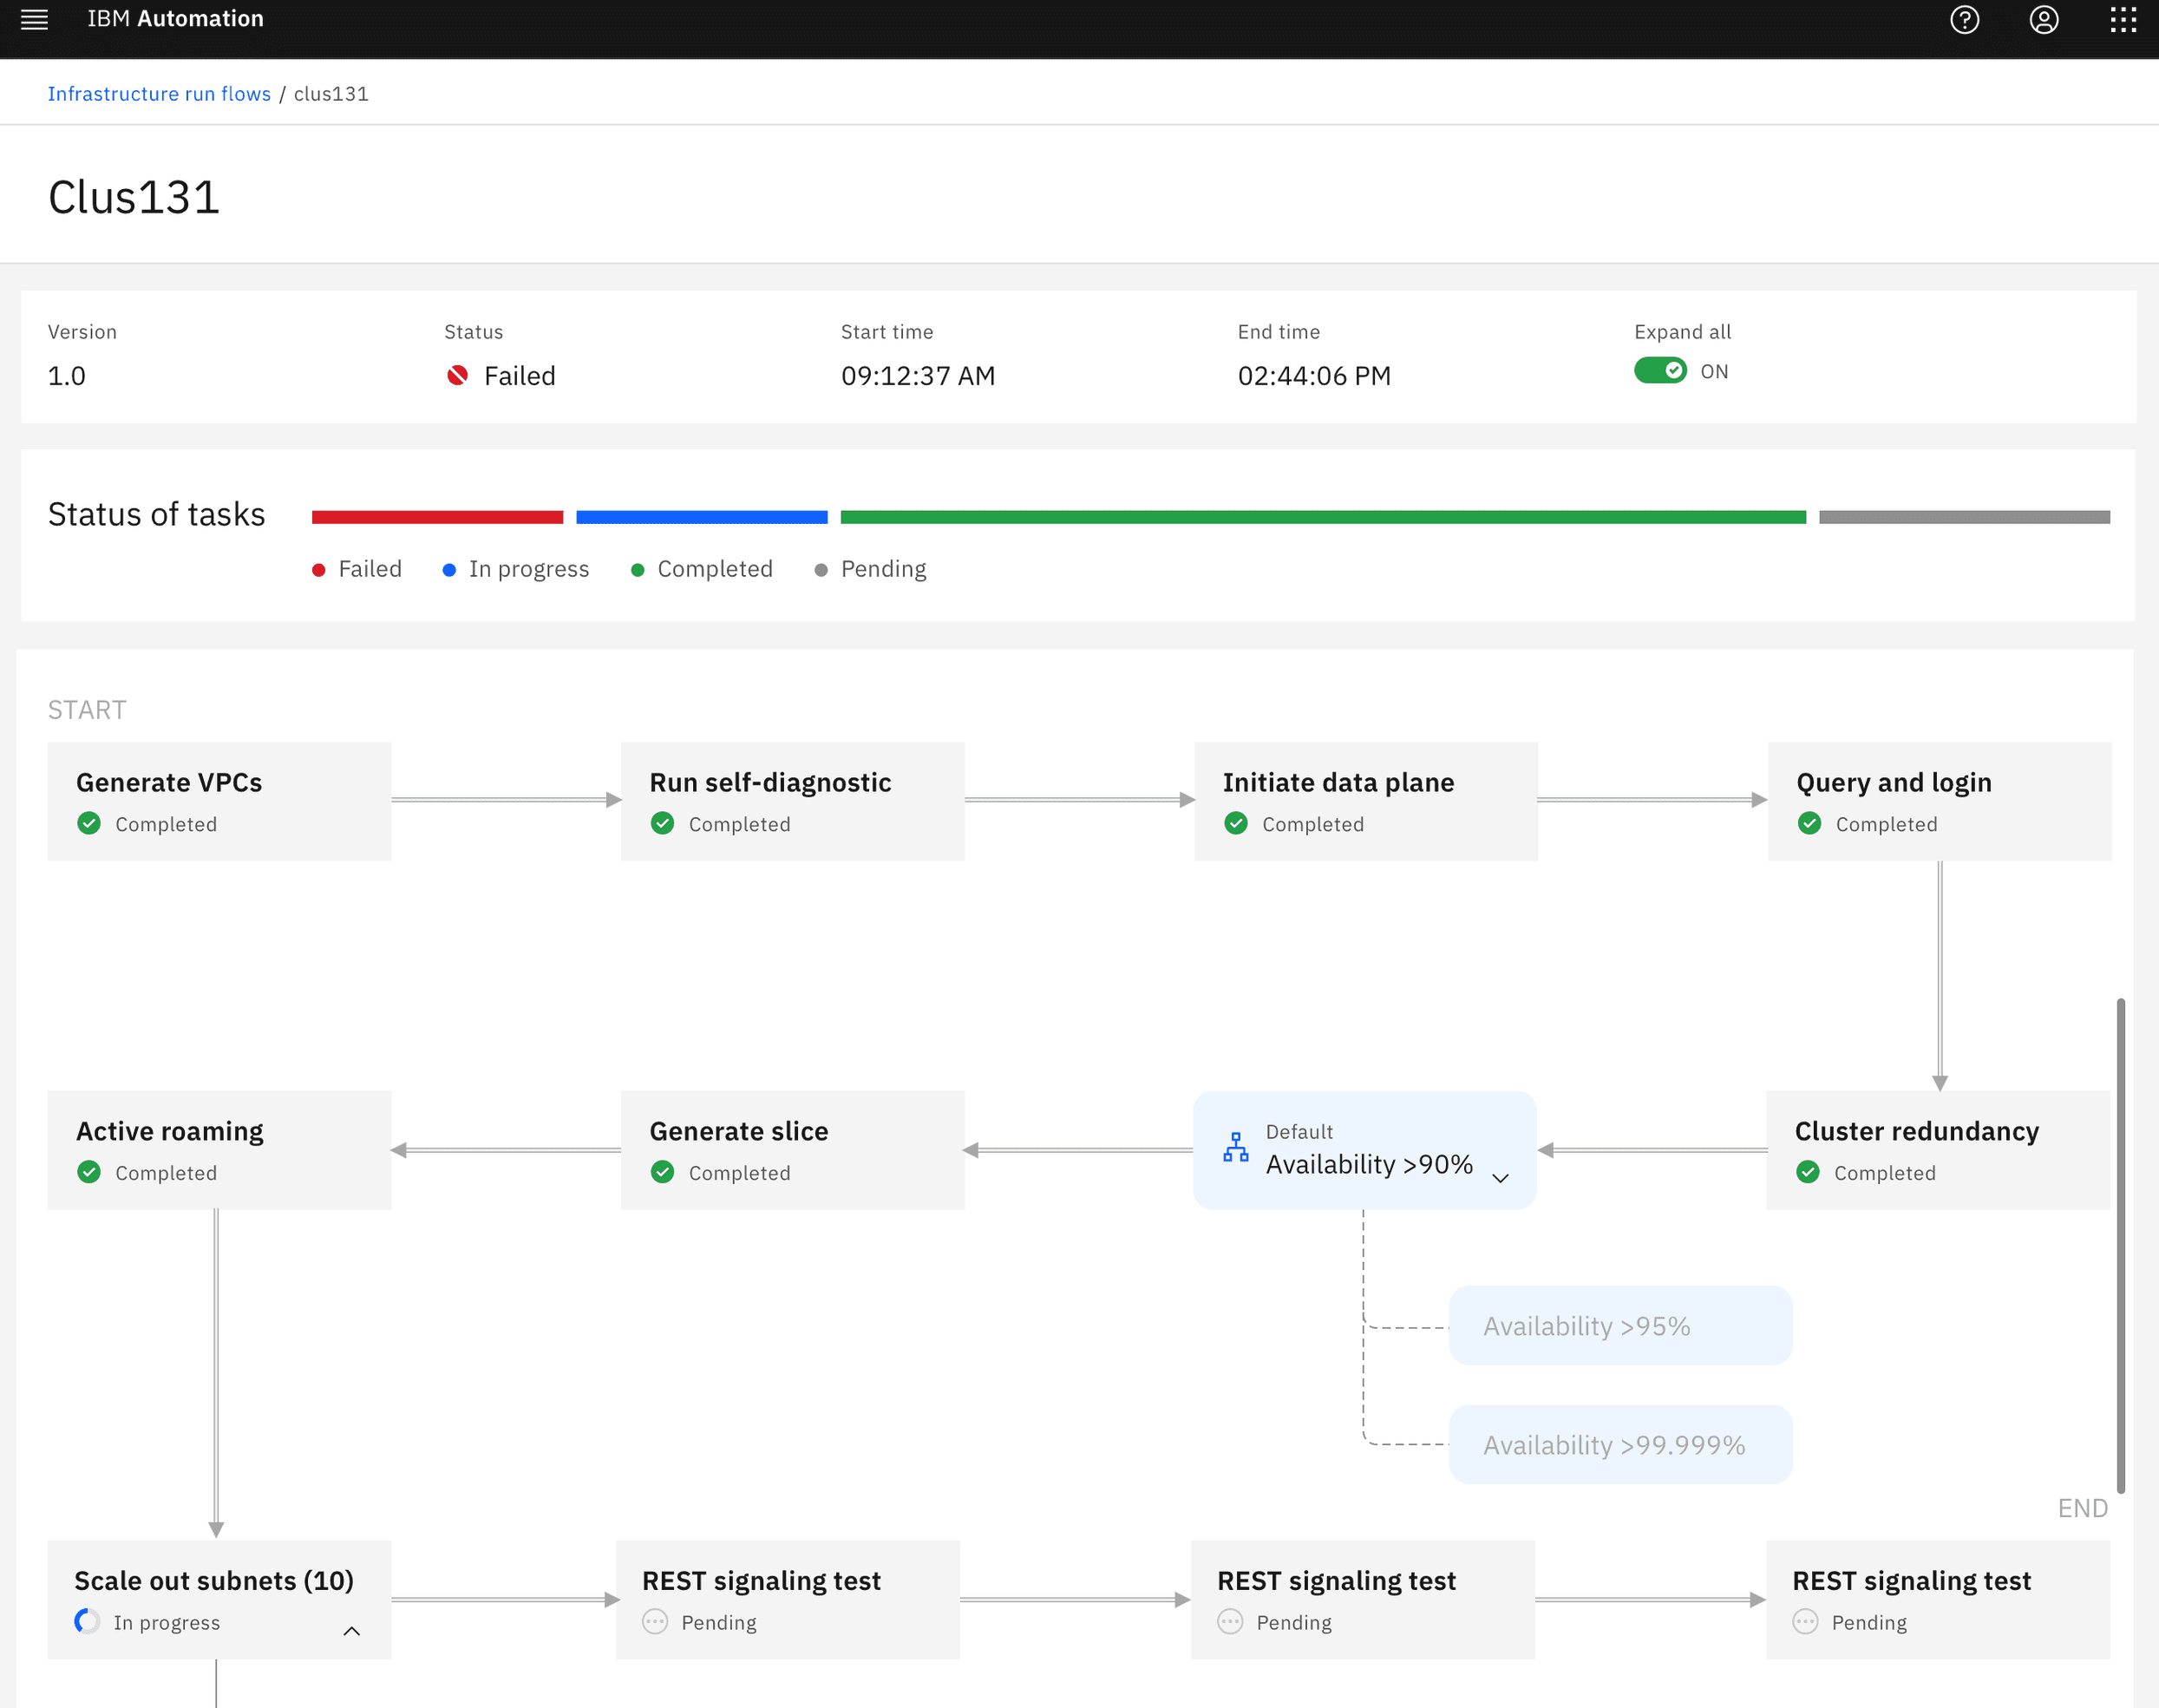Click the green Completed progress bar segment
This screenshot has width=2159, height=1708.
(1322, 517)
